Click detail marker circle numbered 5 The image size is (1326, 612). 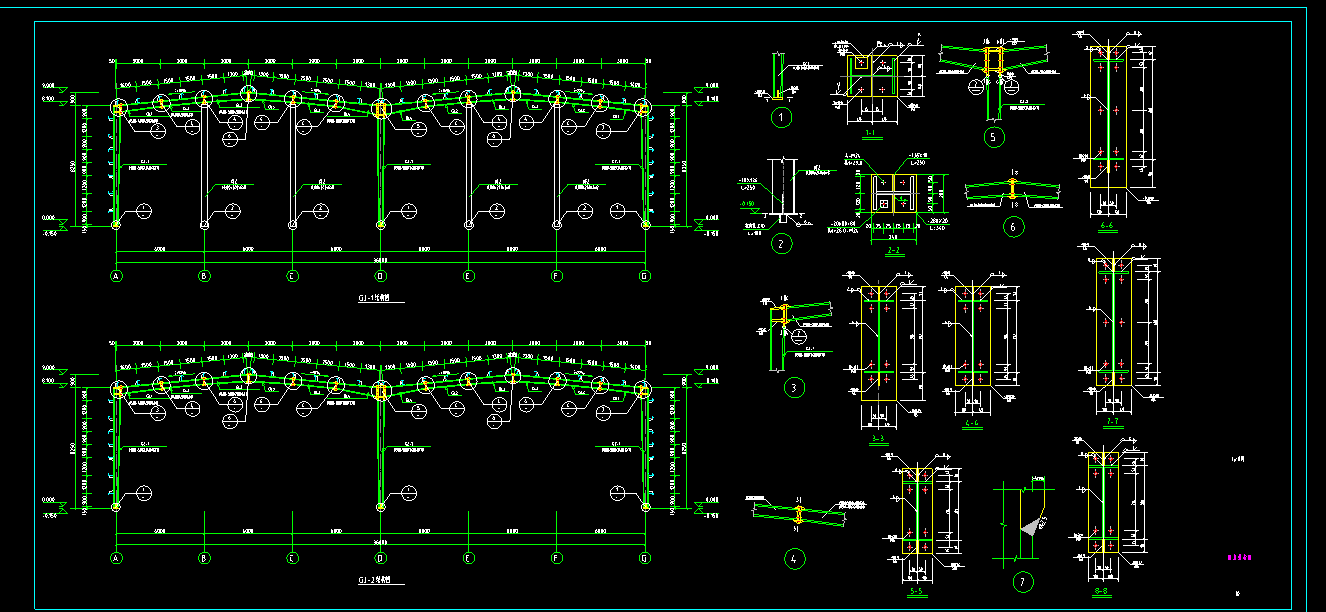(x=993, y=138)
